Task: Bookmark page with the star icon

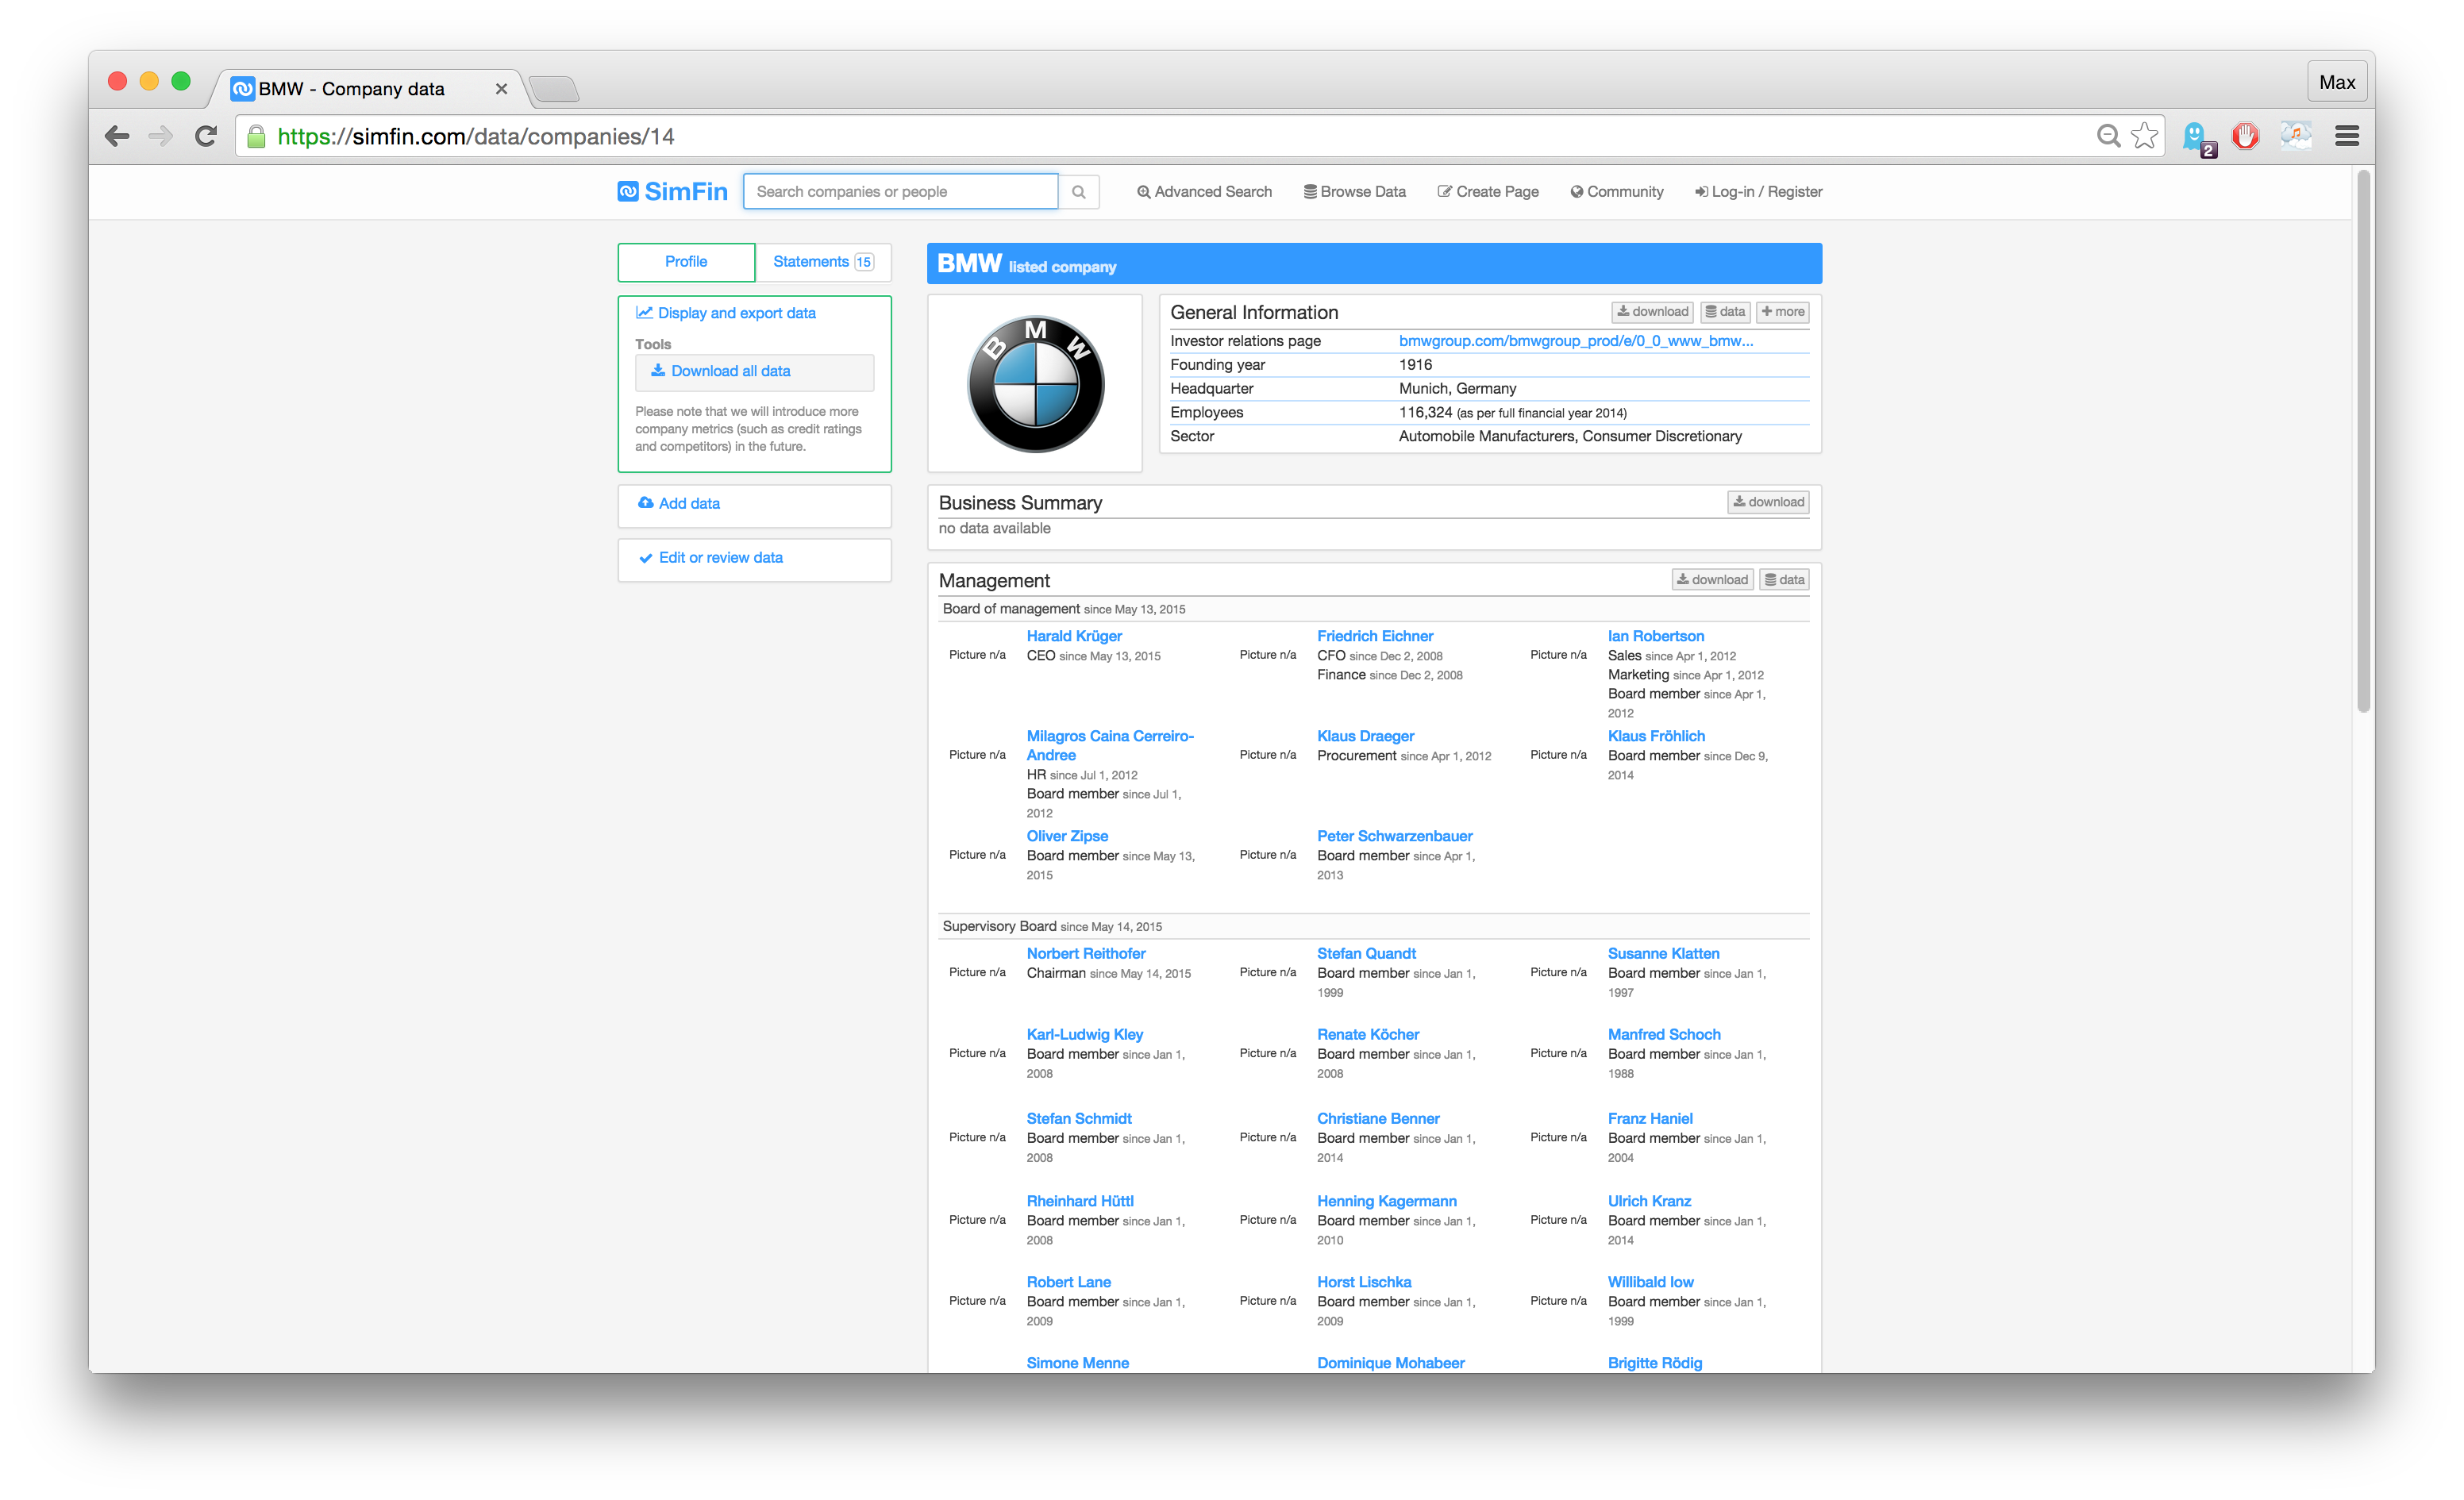Action: point(2144,136)
